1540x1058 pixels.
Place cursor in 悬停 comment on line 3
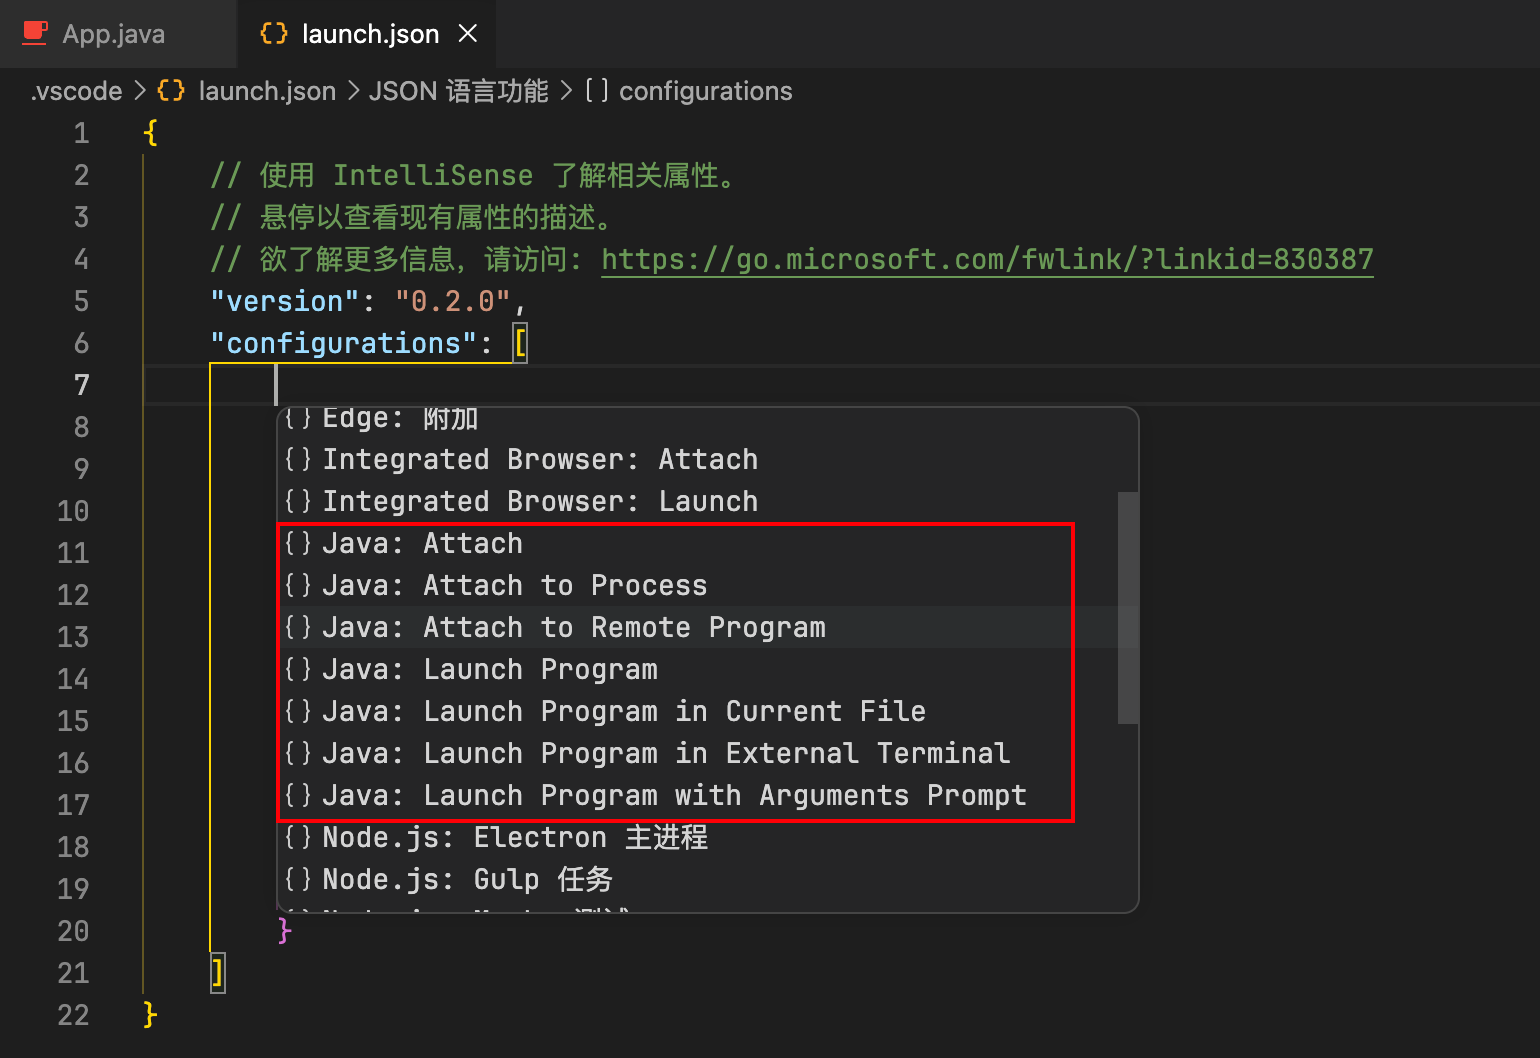[x=413, y=217]
